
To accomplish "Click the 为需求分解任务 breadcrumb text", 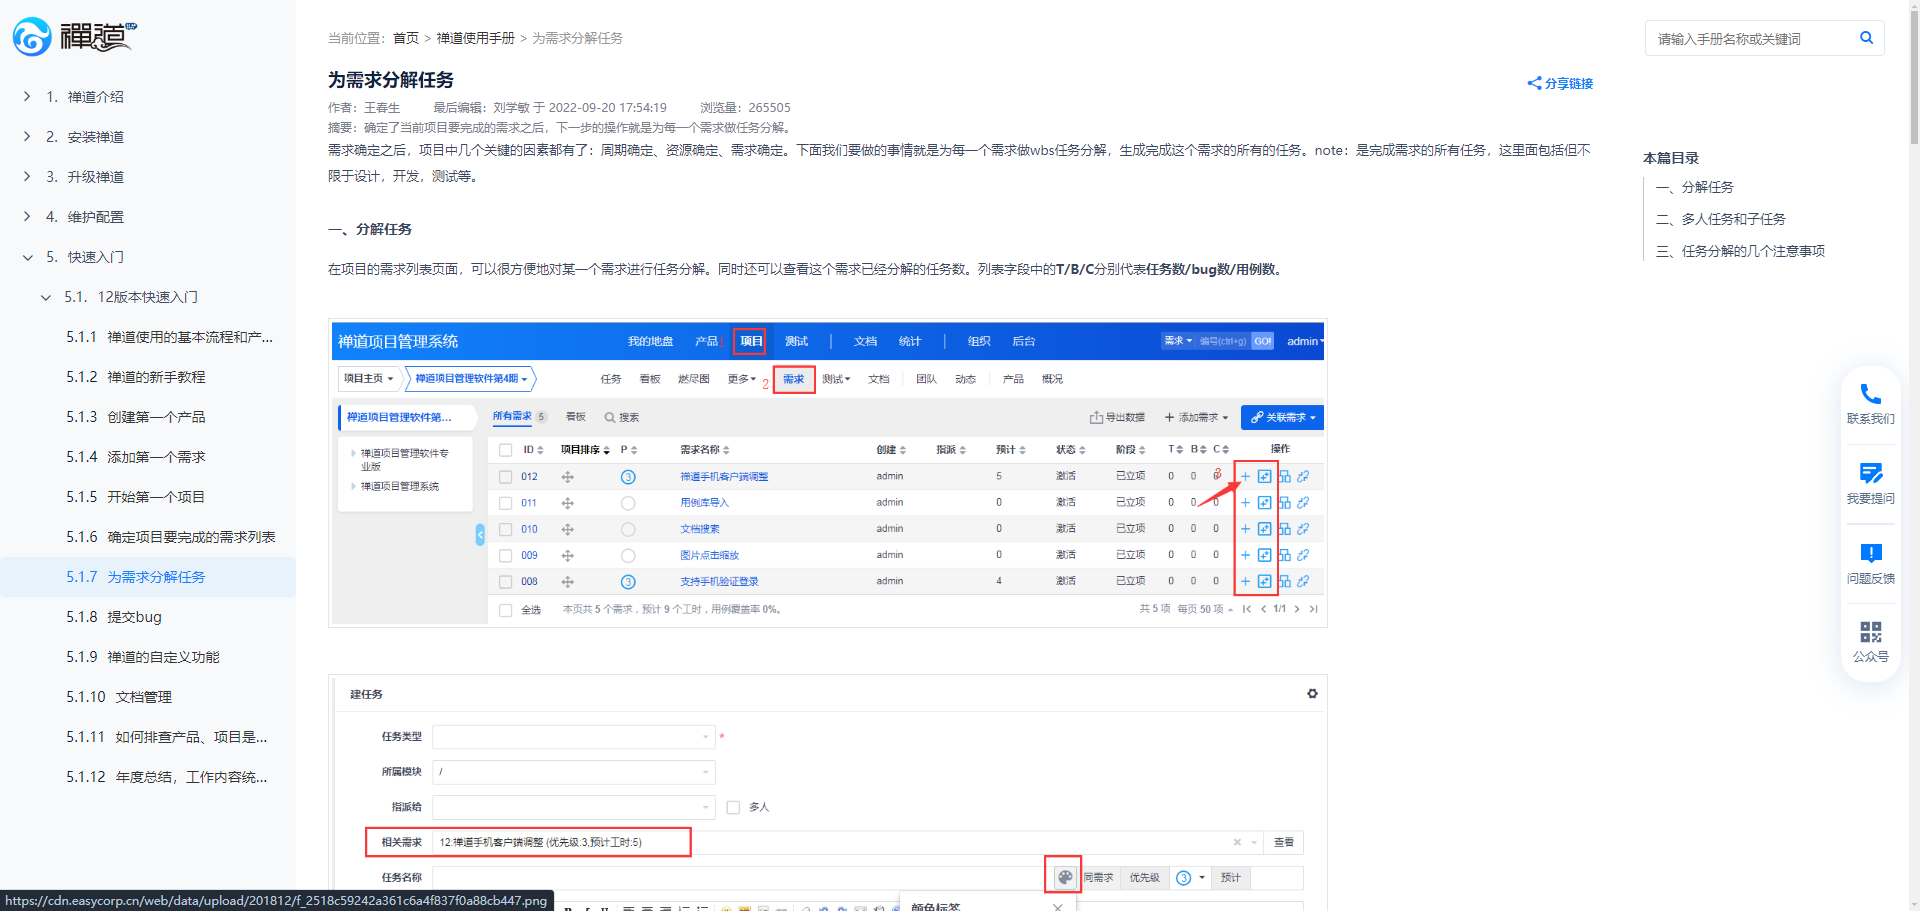I will coord(577,38).
